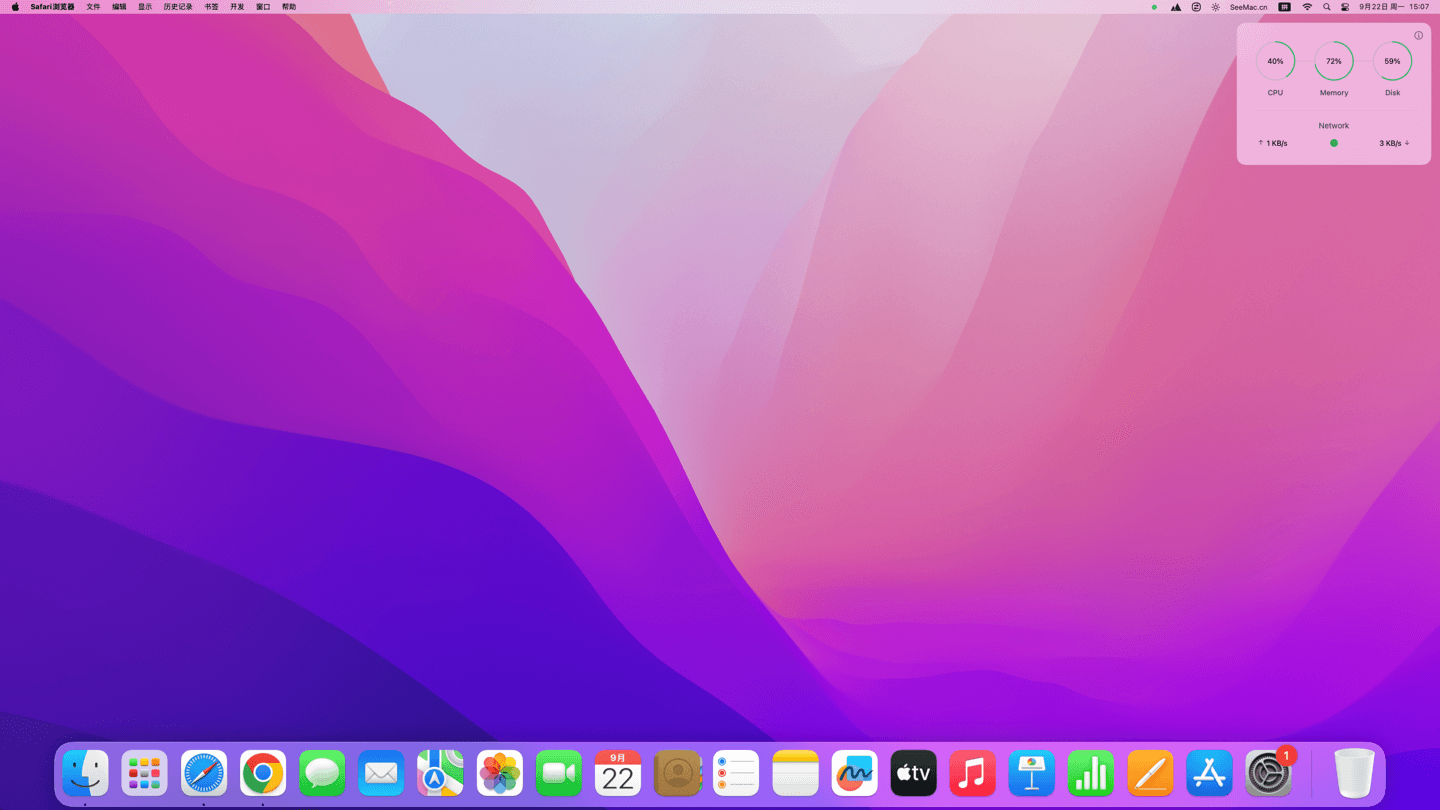This screenshot has height=810, width=1440.
Task: Open the Apple TV app
Action: coord(913,773)
